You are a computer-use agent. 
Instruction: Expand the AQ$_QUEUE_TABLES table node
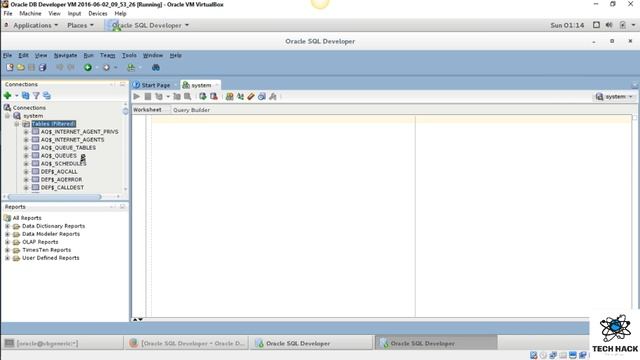26,148
